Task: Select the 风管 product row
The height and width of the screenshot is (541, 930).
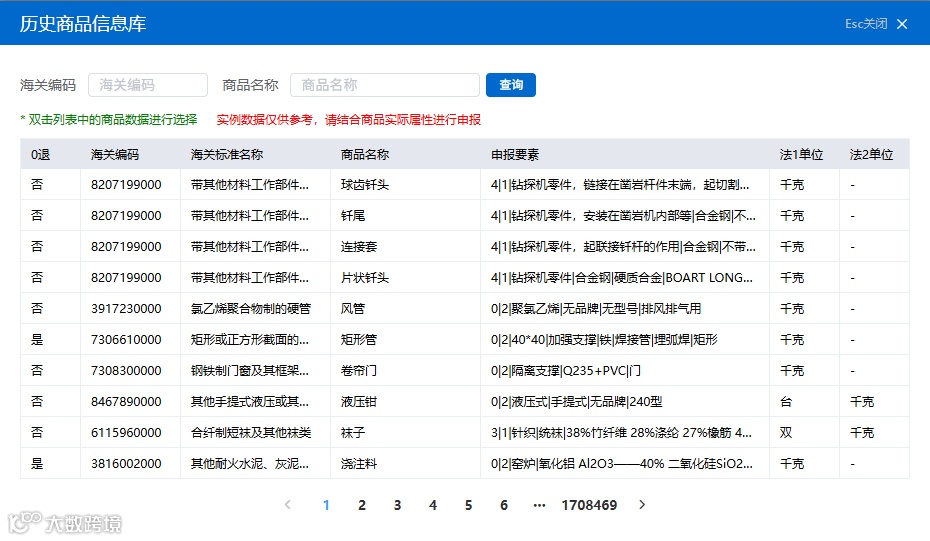Action: click(464, 308)
